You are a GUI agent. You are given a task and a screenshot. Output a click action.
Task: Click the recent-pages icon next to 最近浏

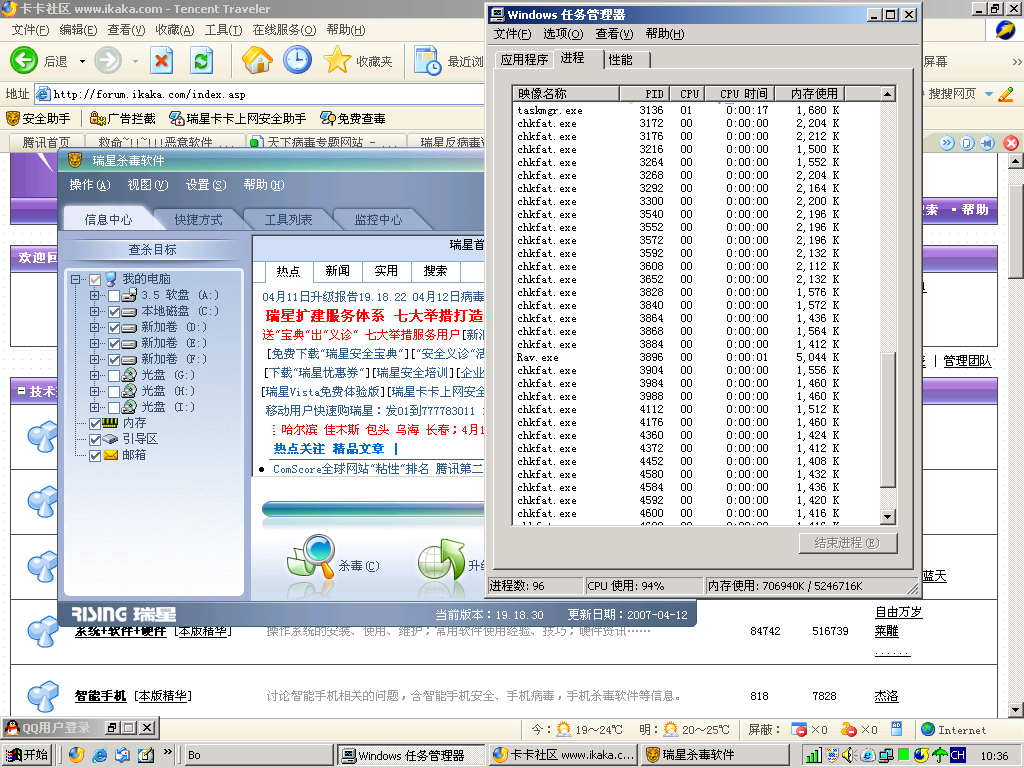coord(428,61)
